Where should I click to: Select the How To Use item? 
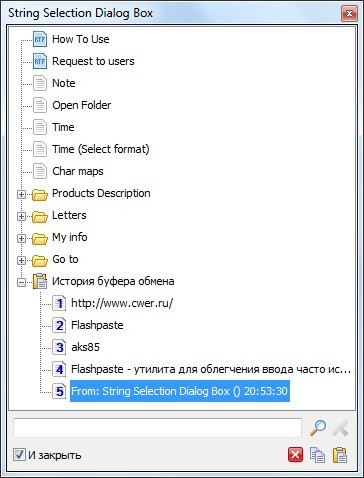[81, 39]
